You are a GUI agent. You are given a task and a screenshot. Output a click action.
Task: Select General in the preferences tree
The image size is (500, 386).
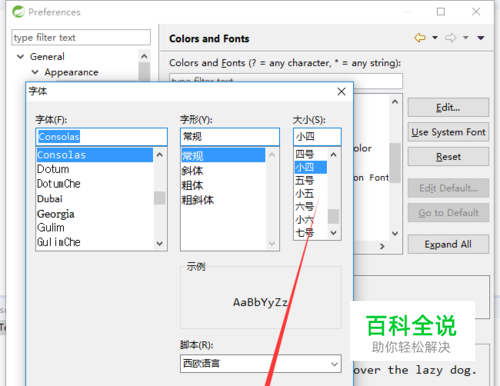47,57
